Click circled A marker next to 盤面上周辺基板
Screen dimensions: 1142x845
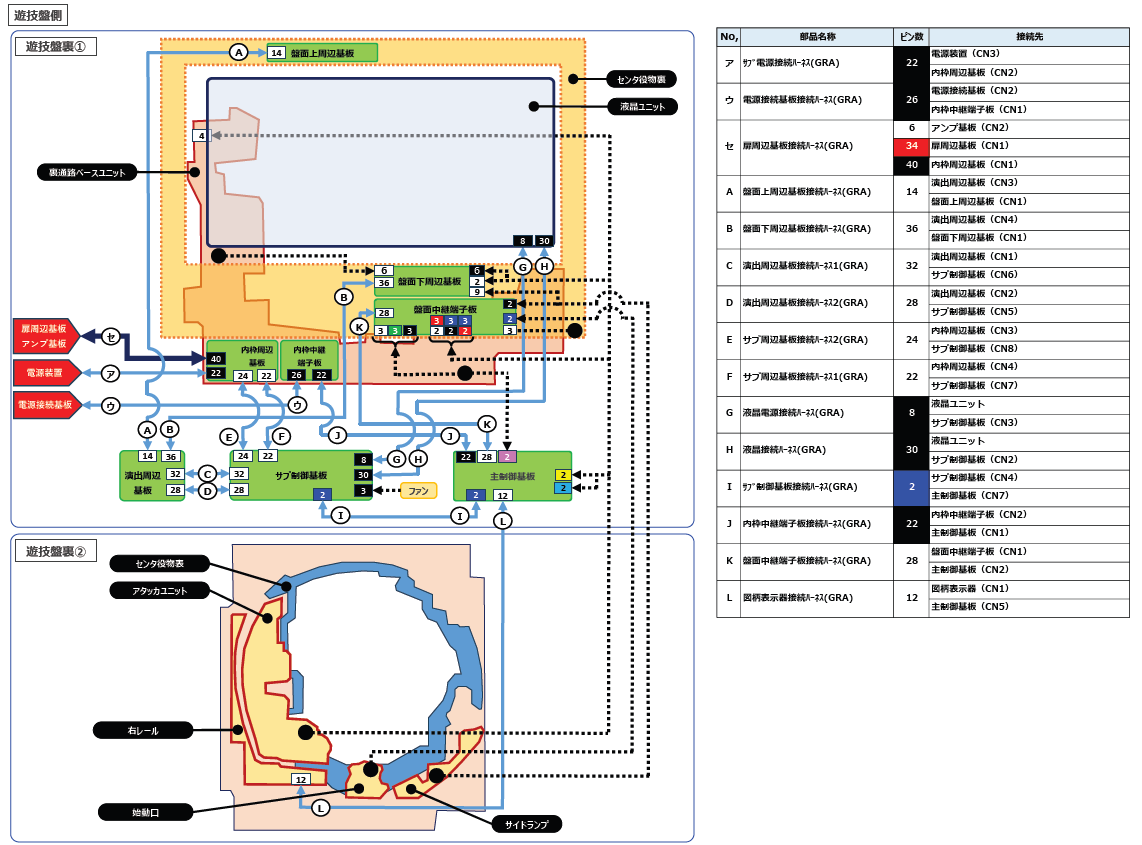tap(239, 52)
